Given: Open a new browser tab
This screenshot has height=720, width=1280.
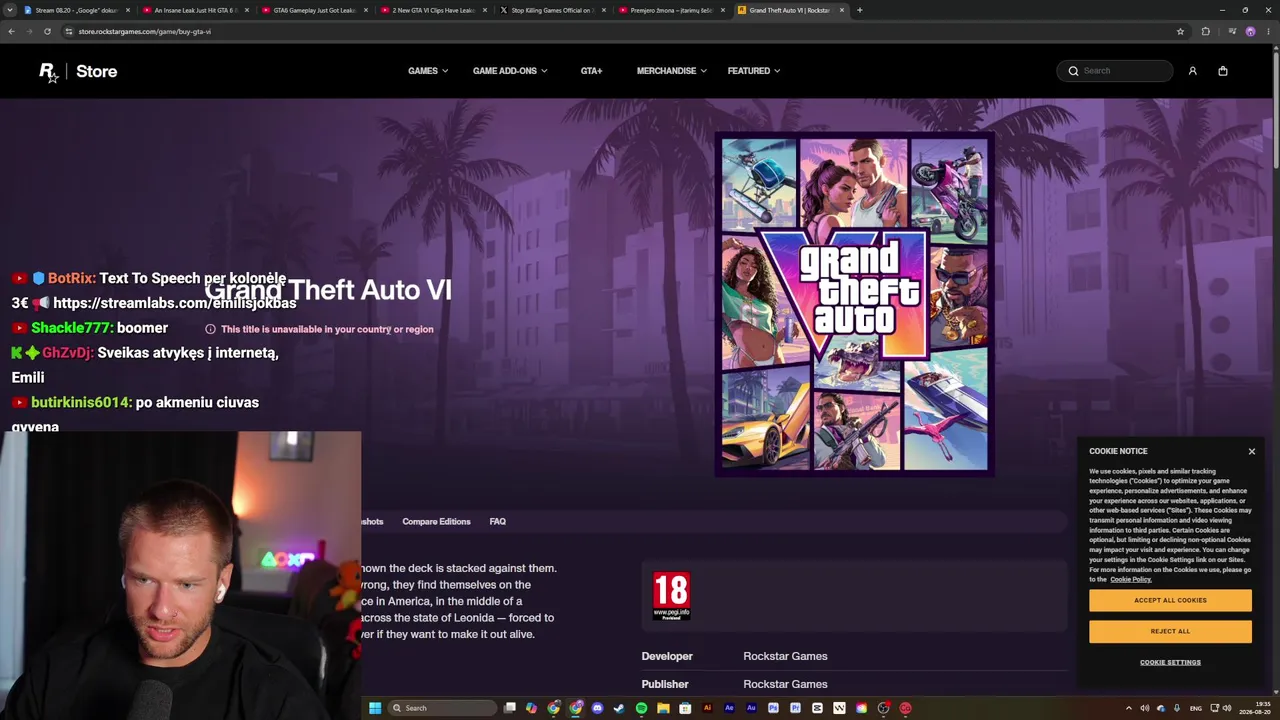Looking at the screenshot, I should [859, 10].
